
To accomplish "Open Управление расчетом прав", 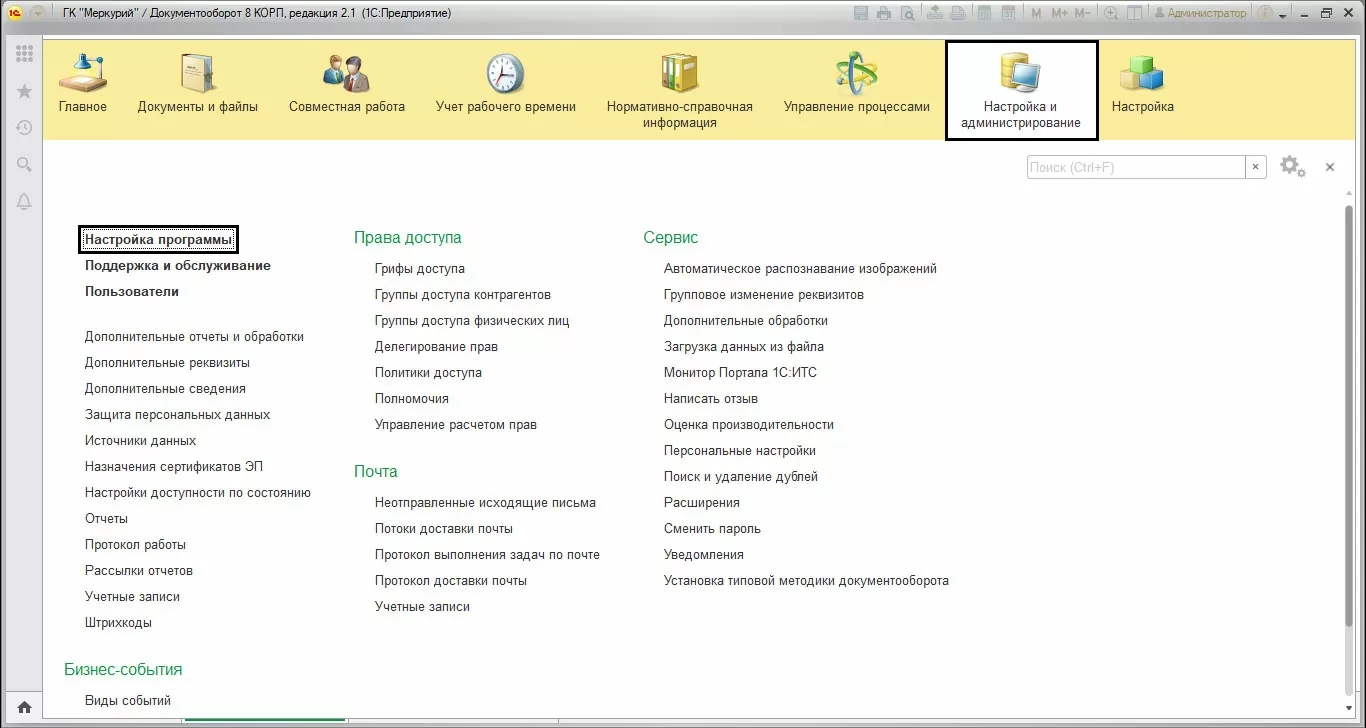I will pyautogui.click(x=456, y=425).
